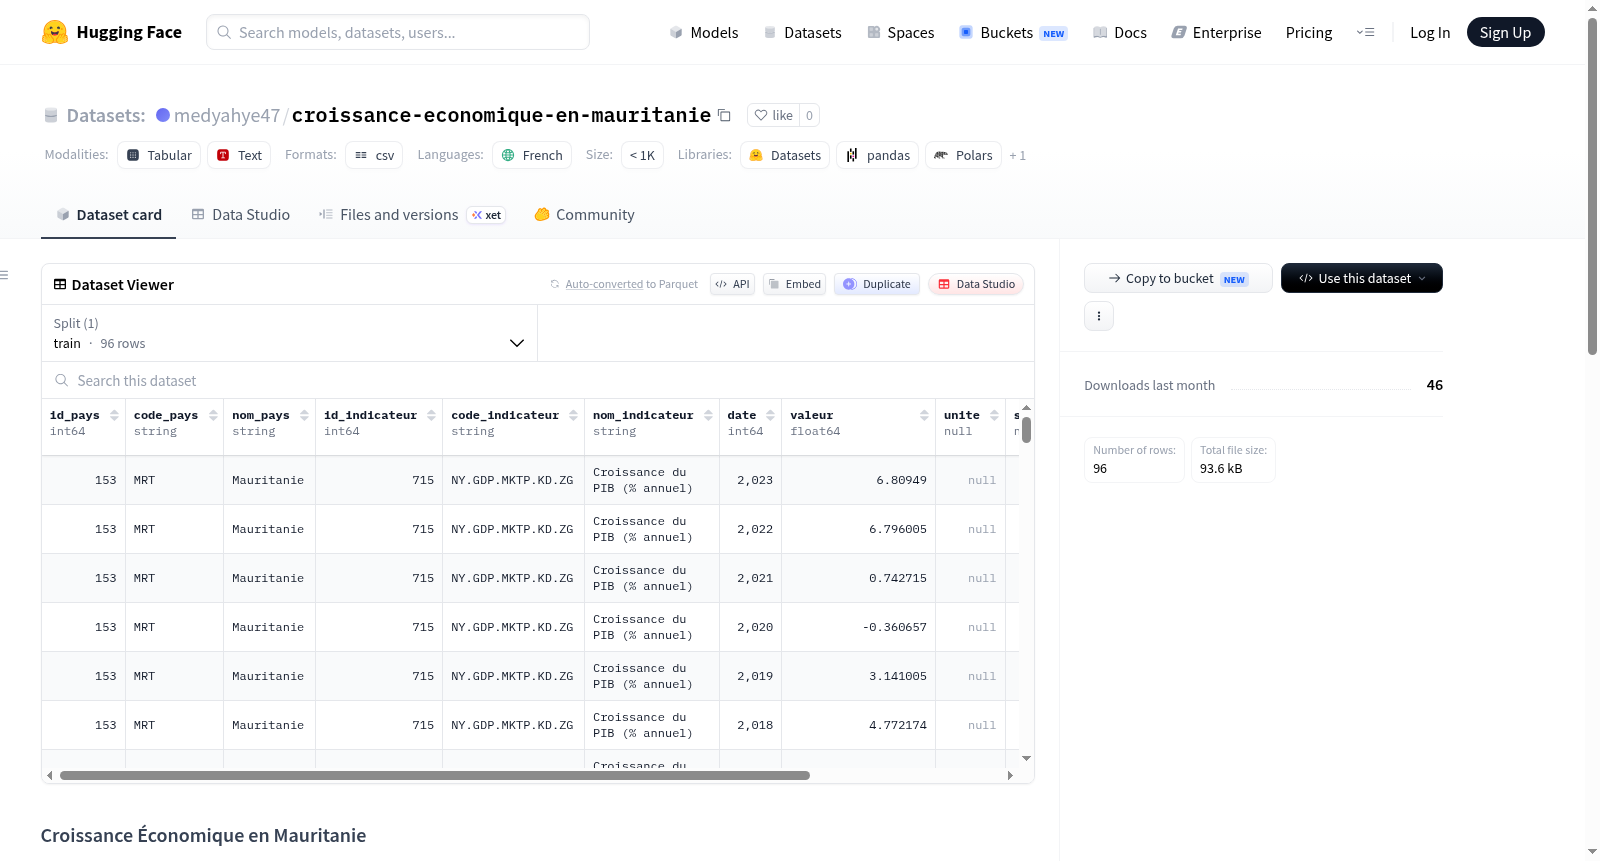
Task: Open the Community tab
Action: pyautogui.click(x=584, y=214)
